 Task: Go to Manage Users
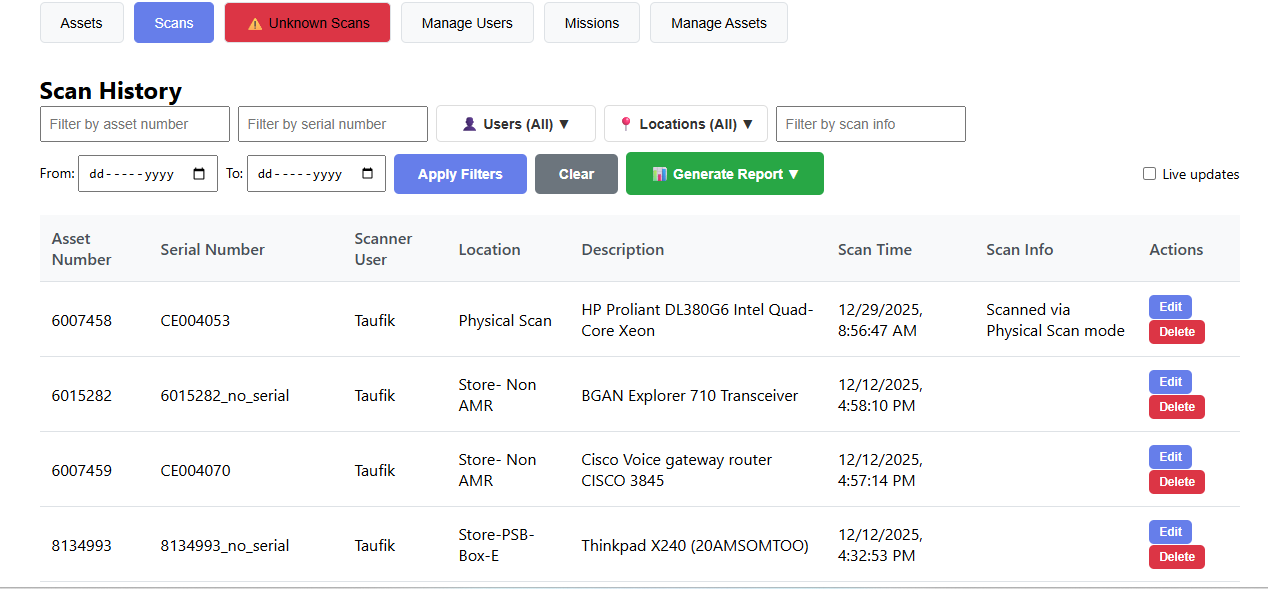pos(467,23)
